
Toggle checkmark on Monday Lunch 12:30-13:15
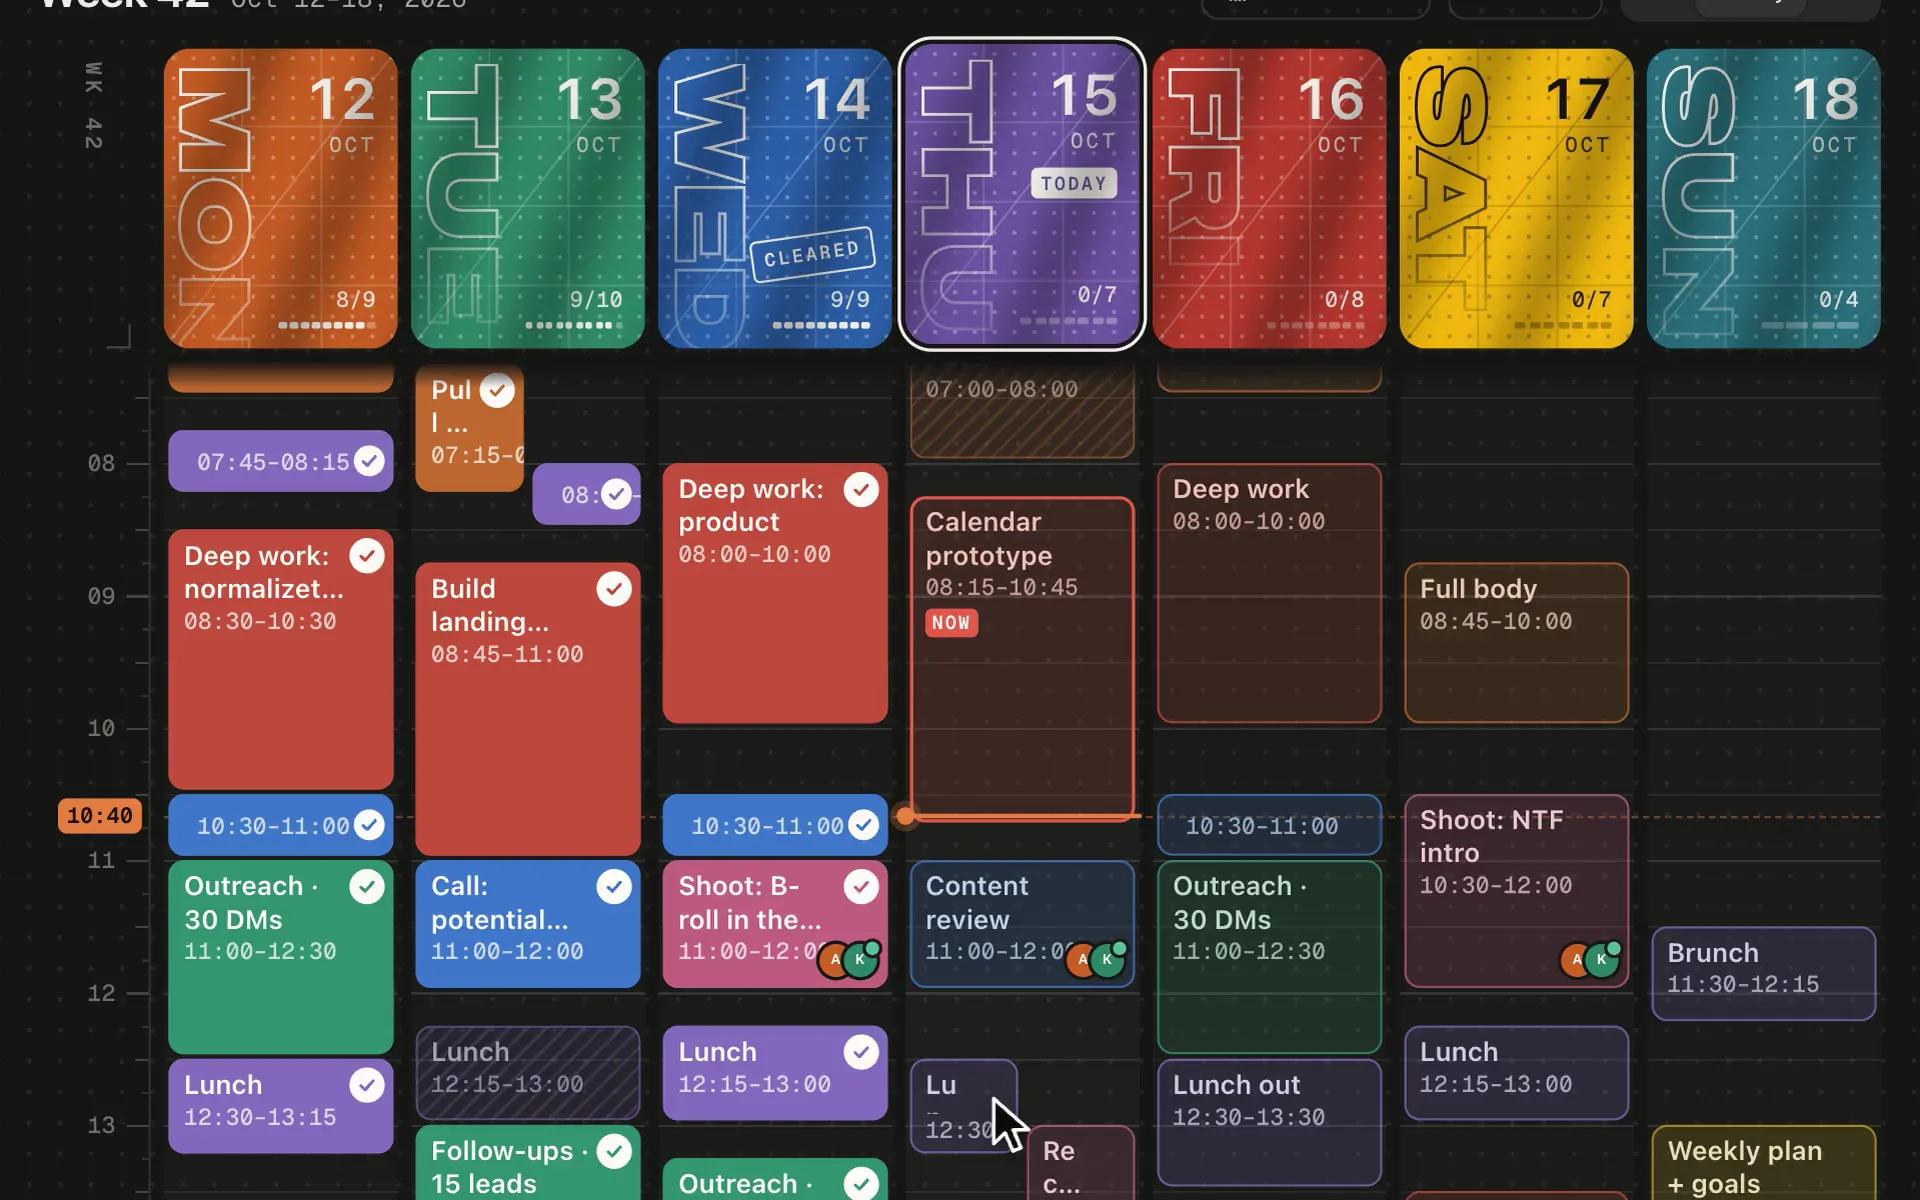[367, 1085]
